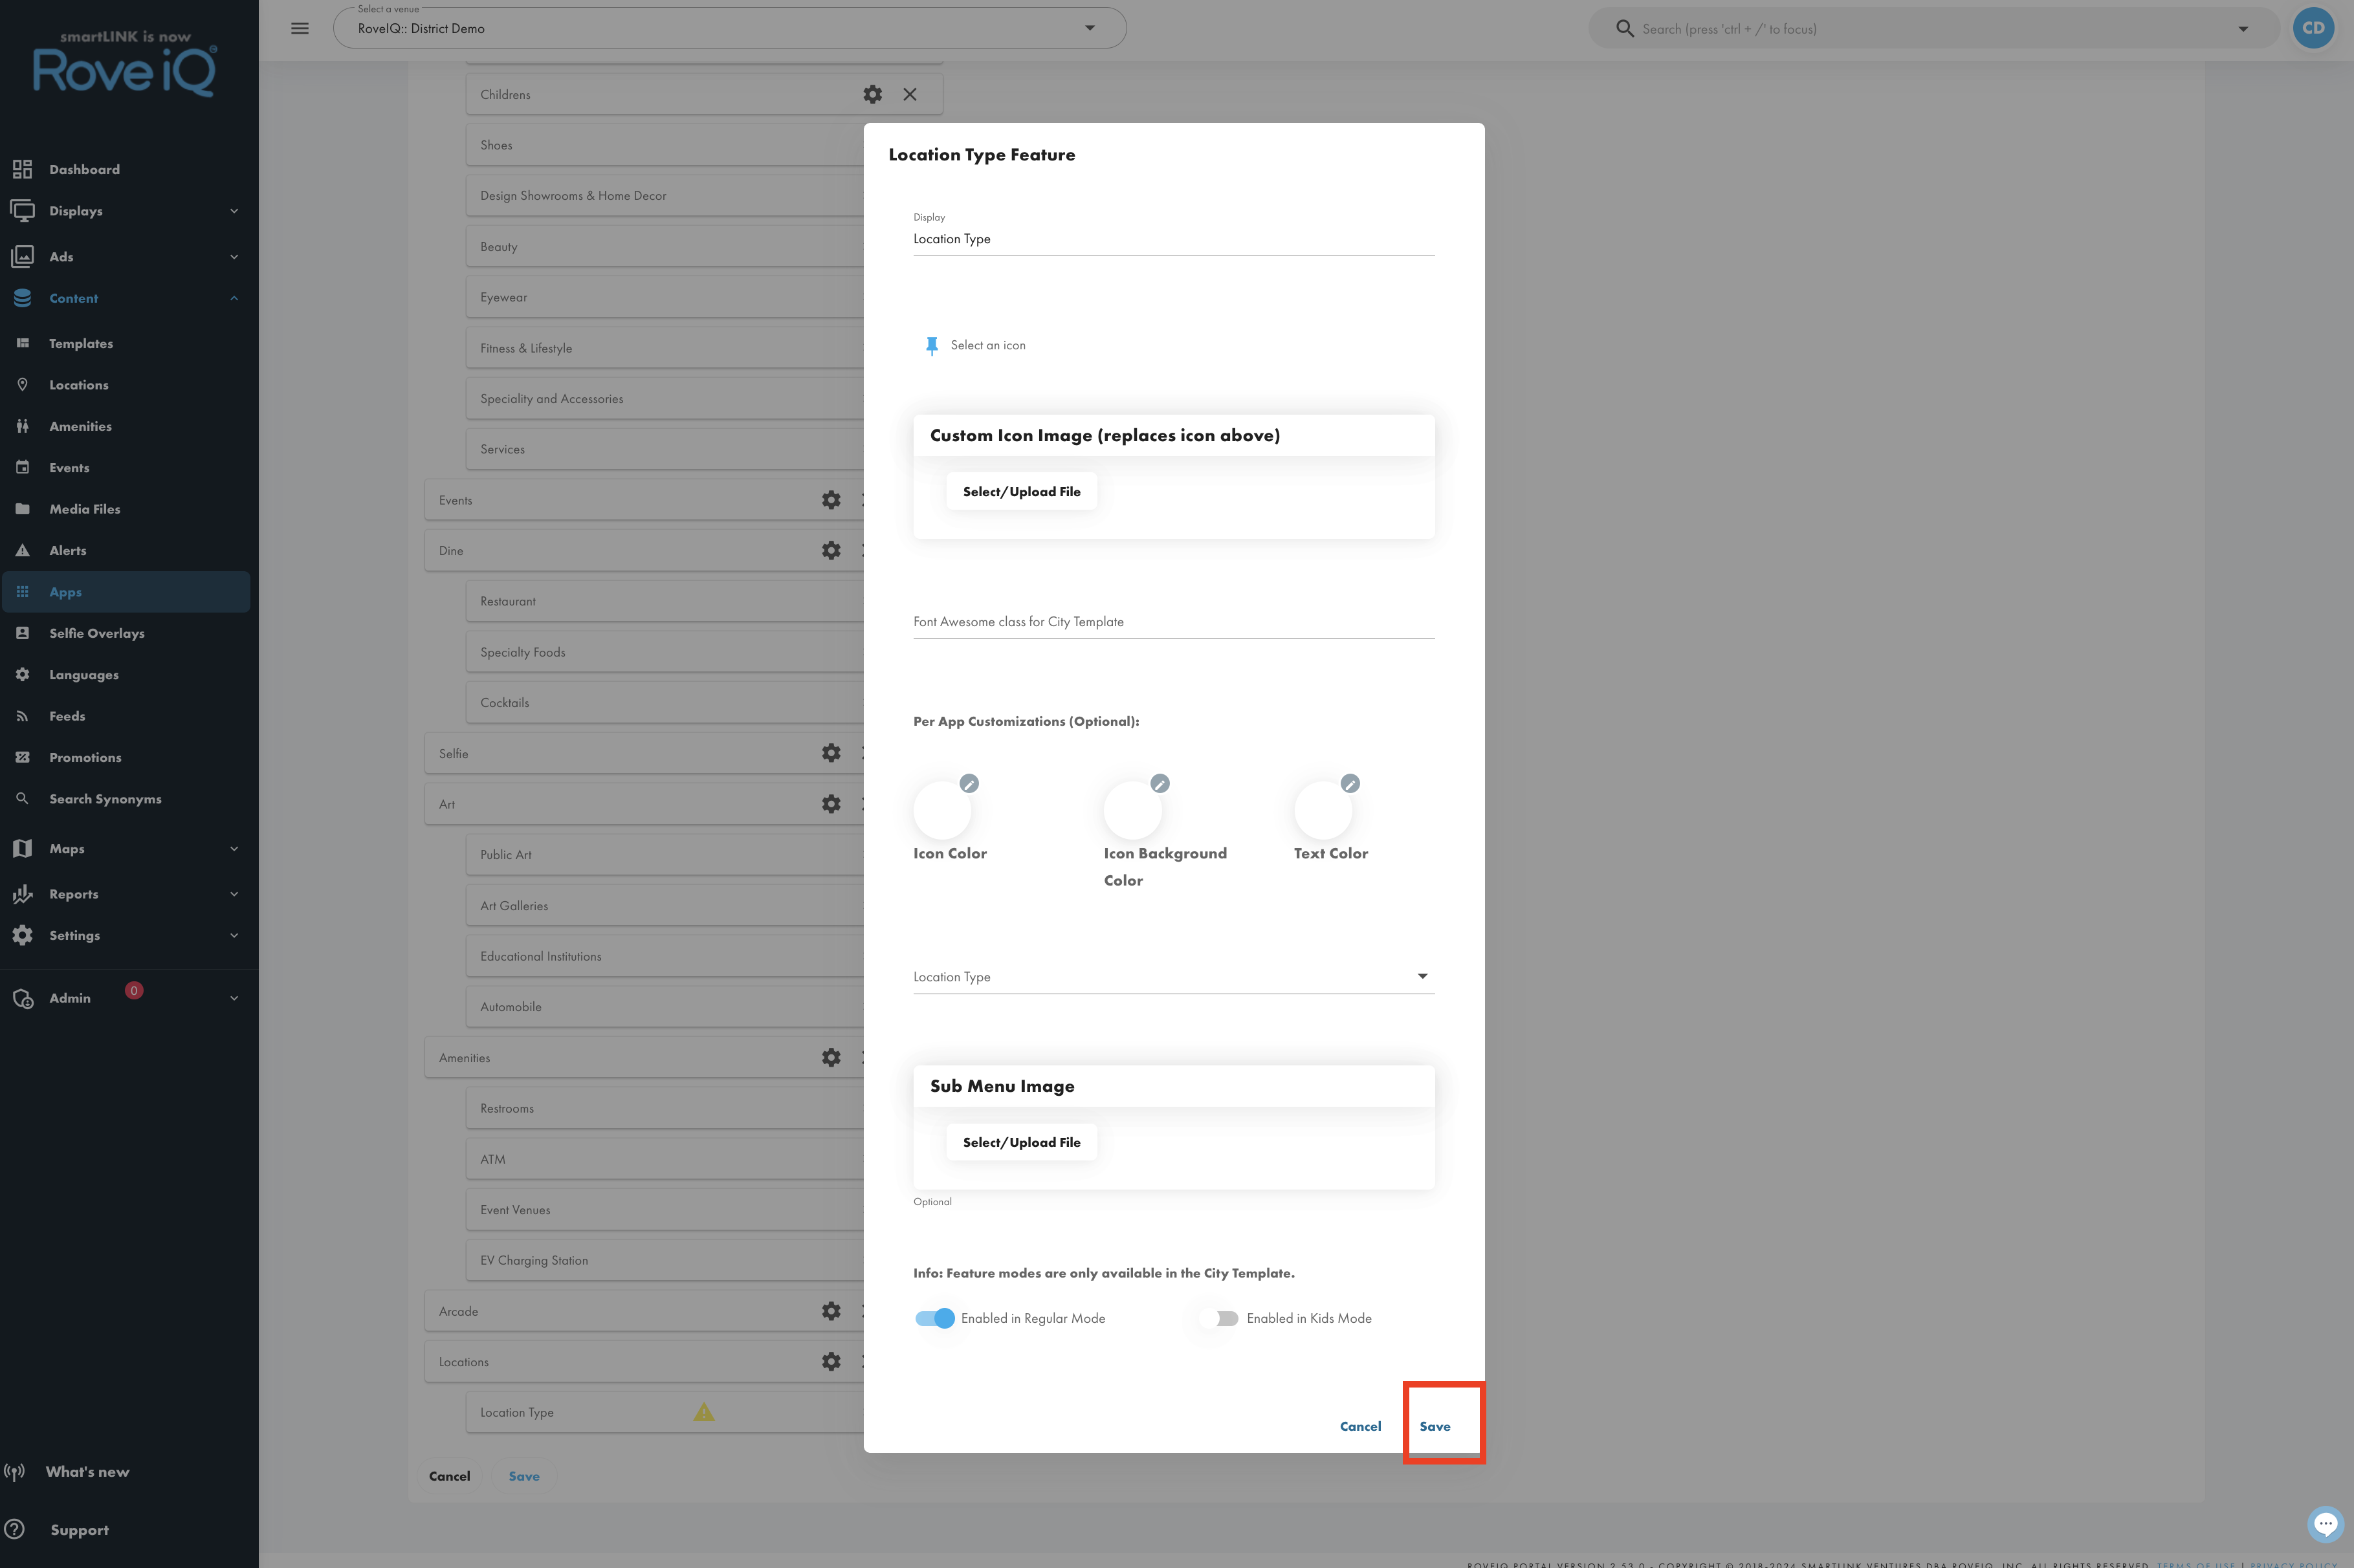This screenshot has width=2354, height=1568.
Task: Open the Location Type dropdown in dialog
Action: (1174, 977)
